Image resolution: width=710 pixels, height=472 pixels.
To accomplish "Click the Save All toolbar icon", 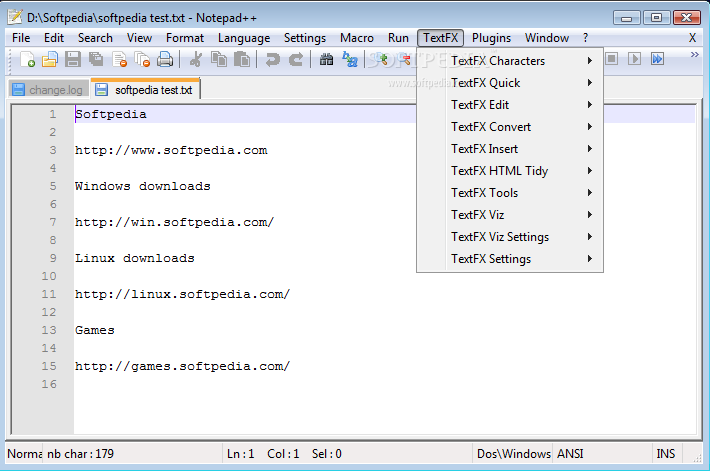I will [96, 59].
